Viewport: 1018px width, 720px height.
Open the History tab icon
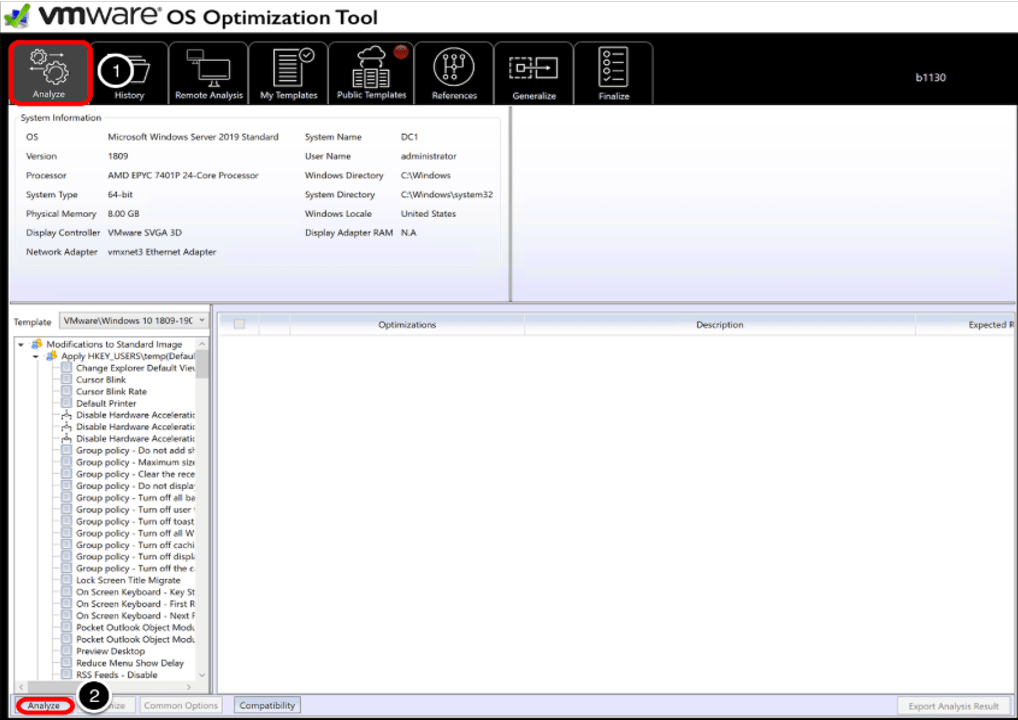pyautogui.click(x=129, y=73)
